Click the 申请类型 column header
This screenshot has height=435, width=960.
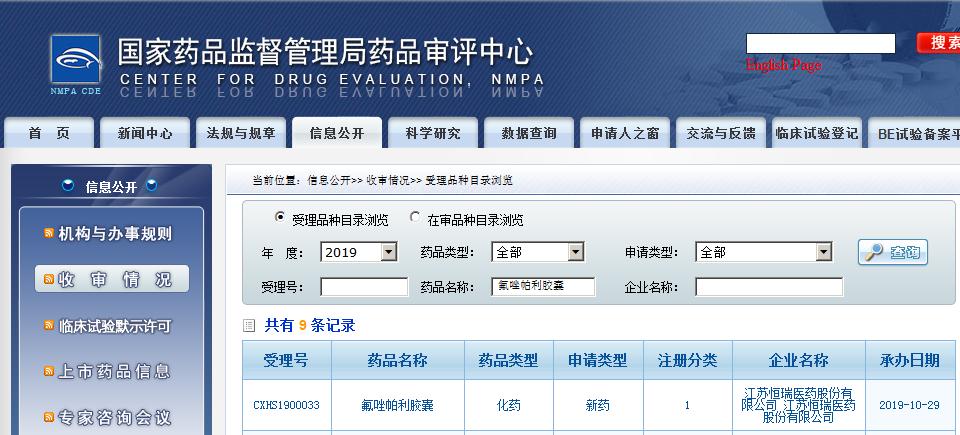598,360
